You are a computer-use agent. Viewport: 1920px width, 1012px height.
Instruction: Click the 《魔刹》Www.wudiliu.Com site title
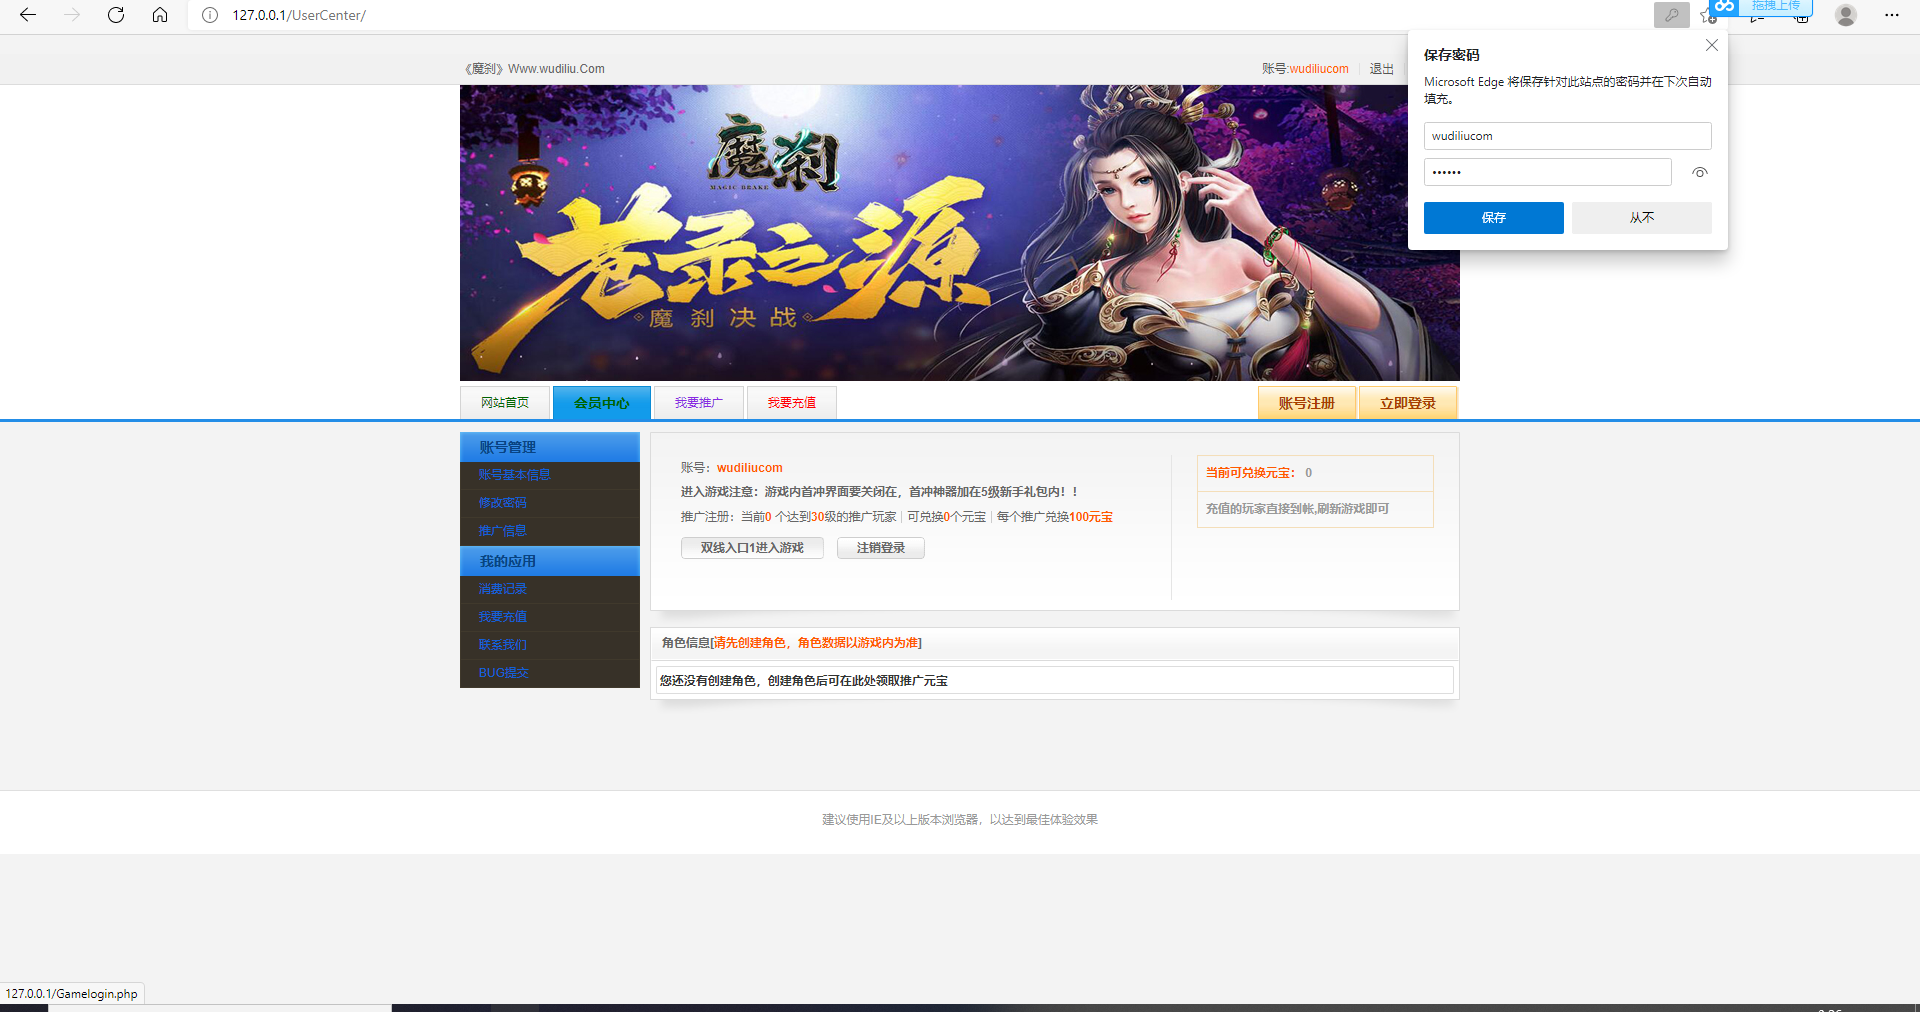[x=533, y=69]
